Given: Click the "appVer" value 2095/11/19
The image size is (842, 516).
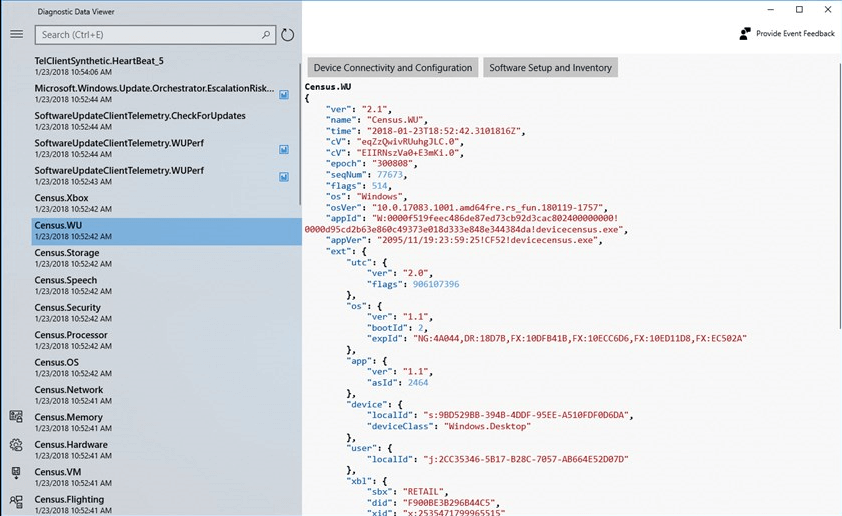Looking at the screenshot, I should 487,240.
